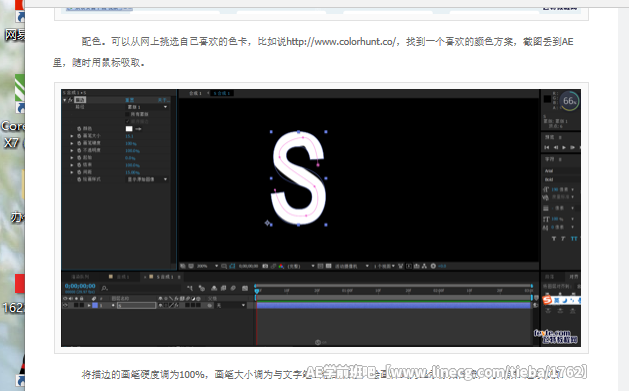Enable faux bold T in character panel
Image resolution: width=629 pixels, height=391 pixels.
click(554, 239)
